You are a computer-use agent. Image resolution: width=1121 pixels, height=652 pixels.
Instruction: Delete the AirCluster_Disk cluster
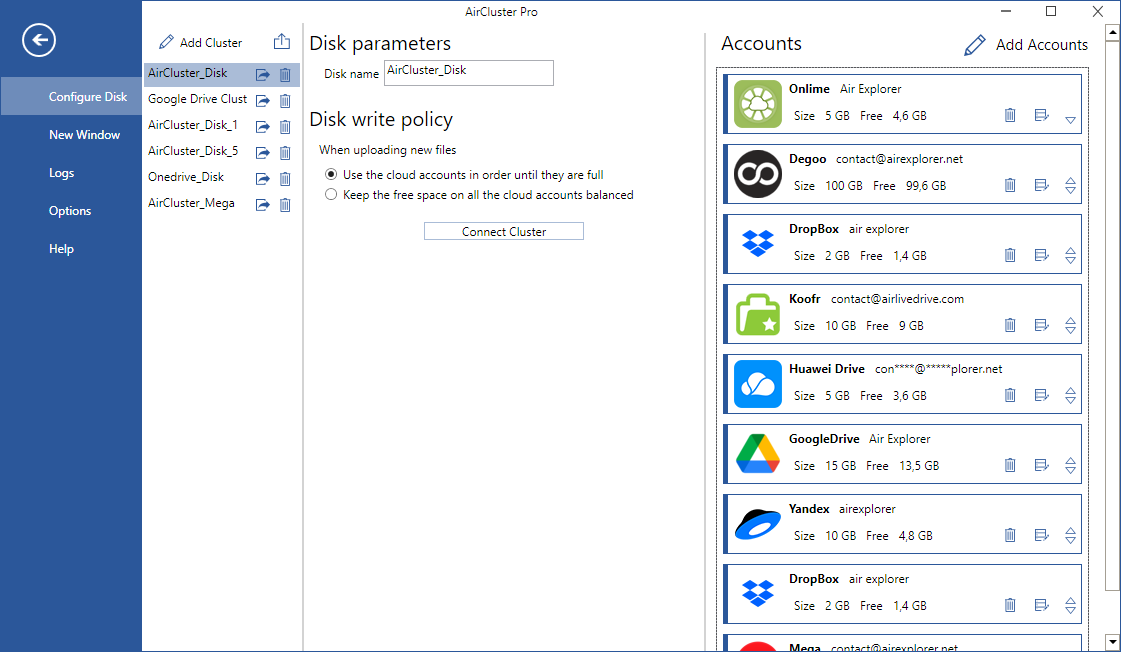click(285, 73)
